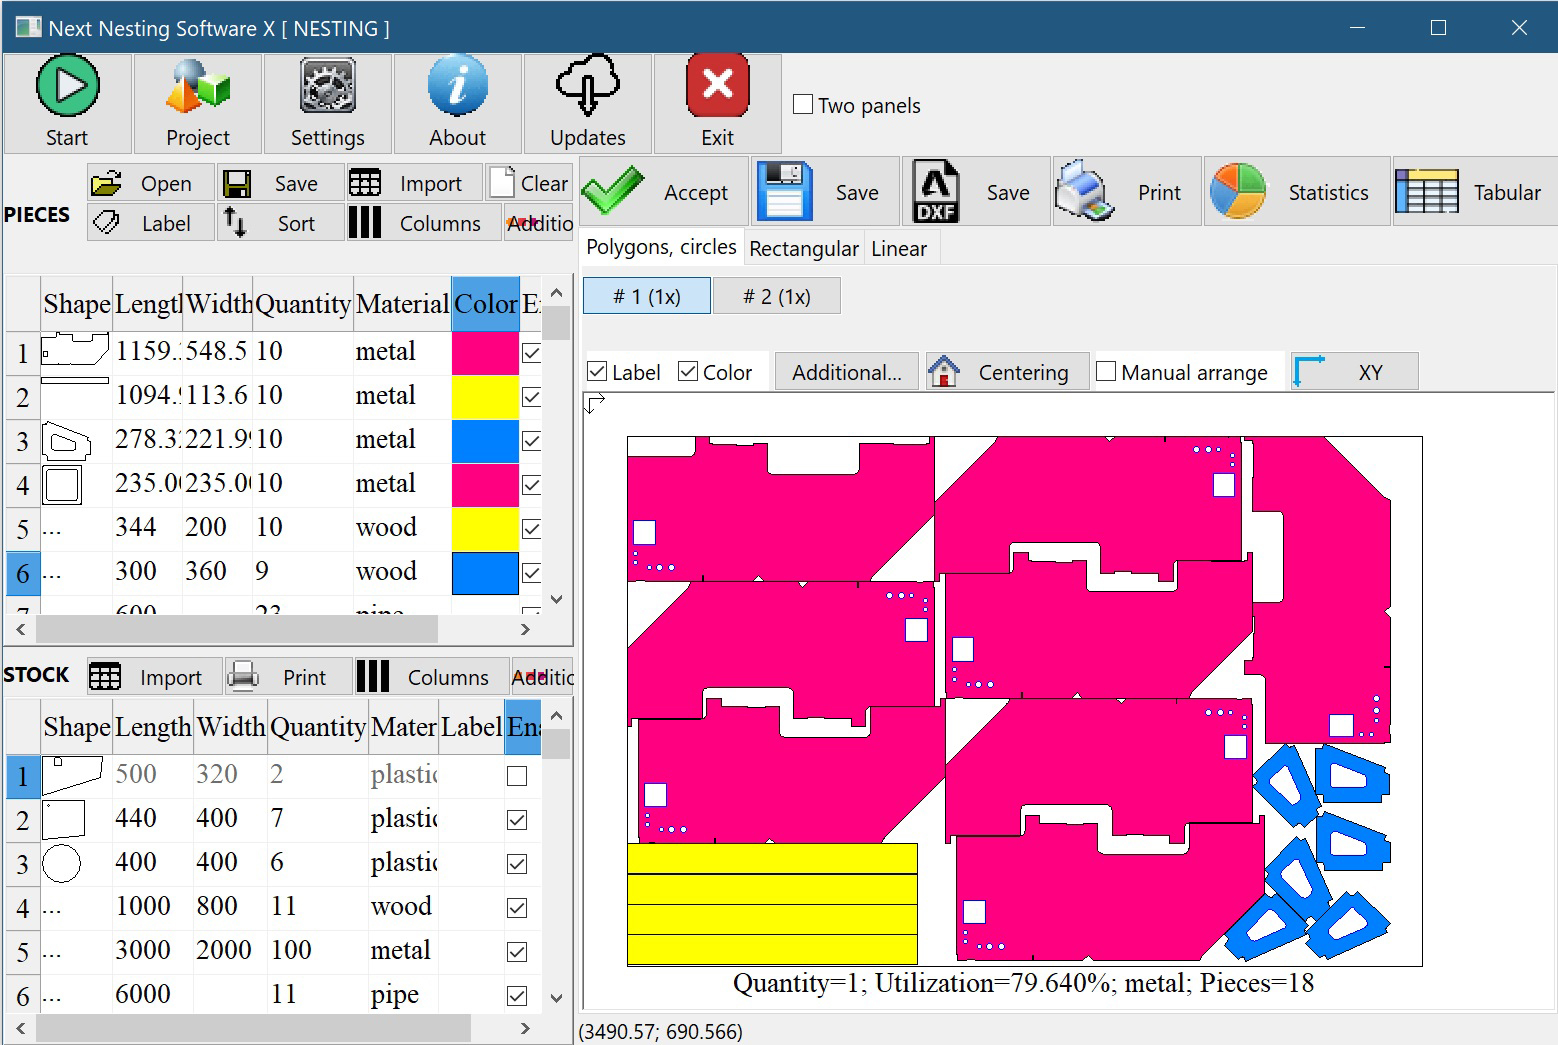
Task: Clear the pieces list
Action: pos(530,183)
